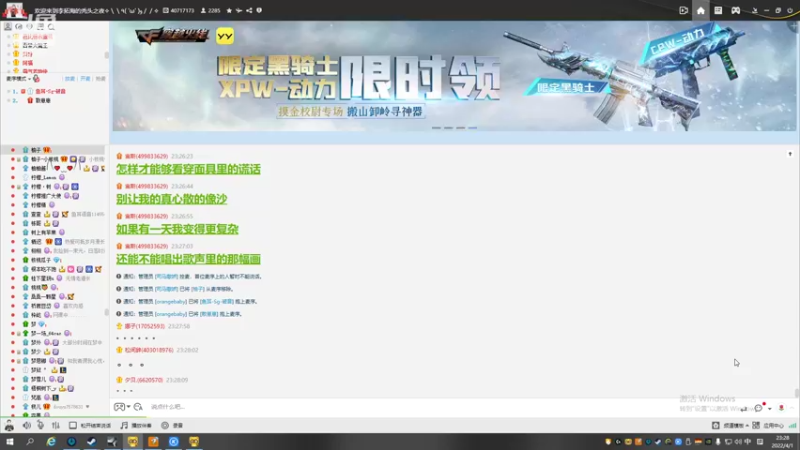The image size is (800, 450).
Task: Click the info circle icon in title bar
Action: [x=259, y=10]
